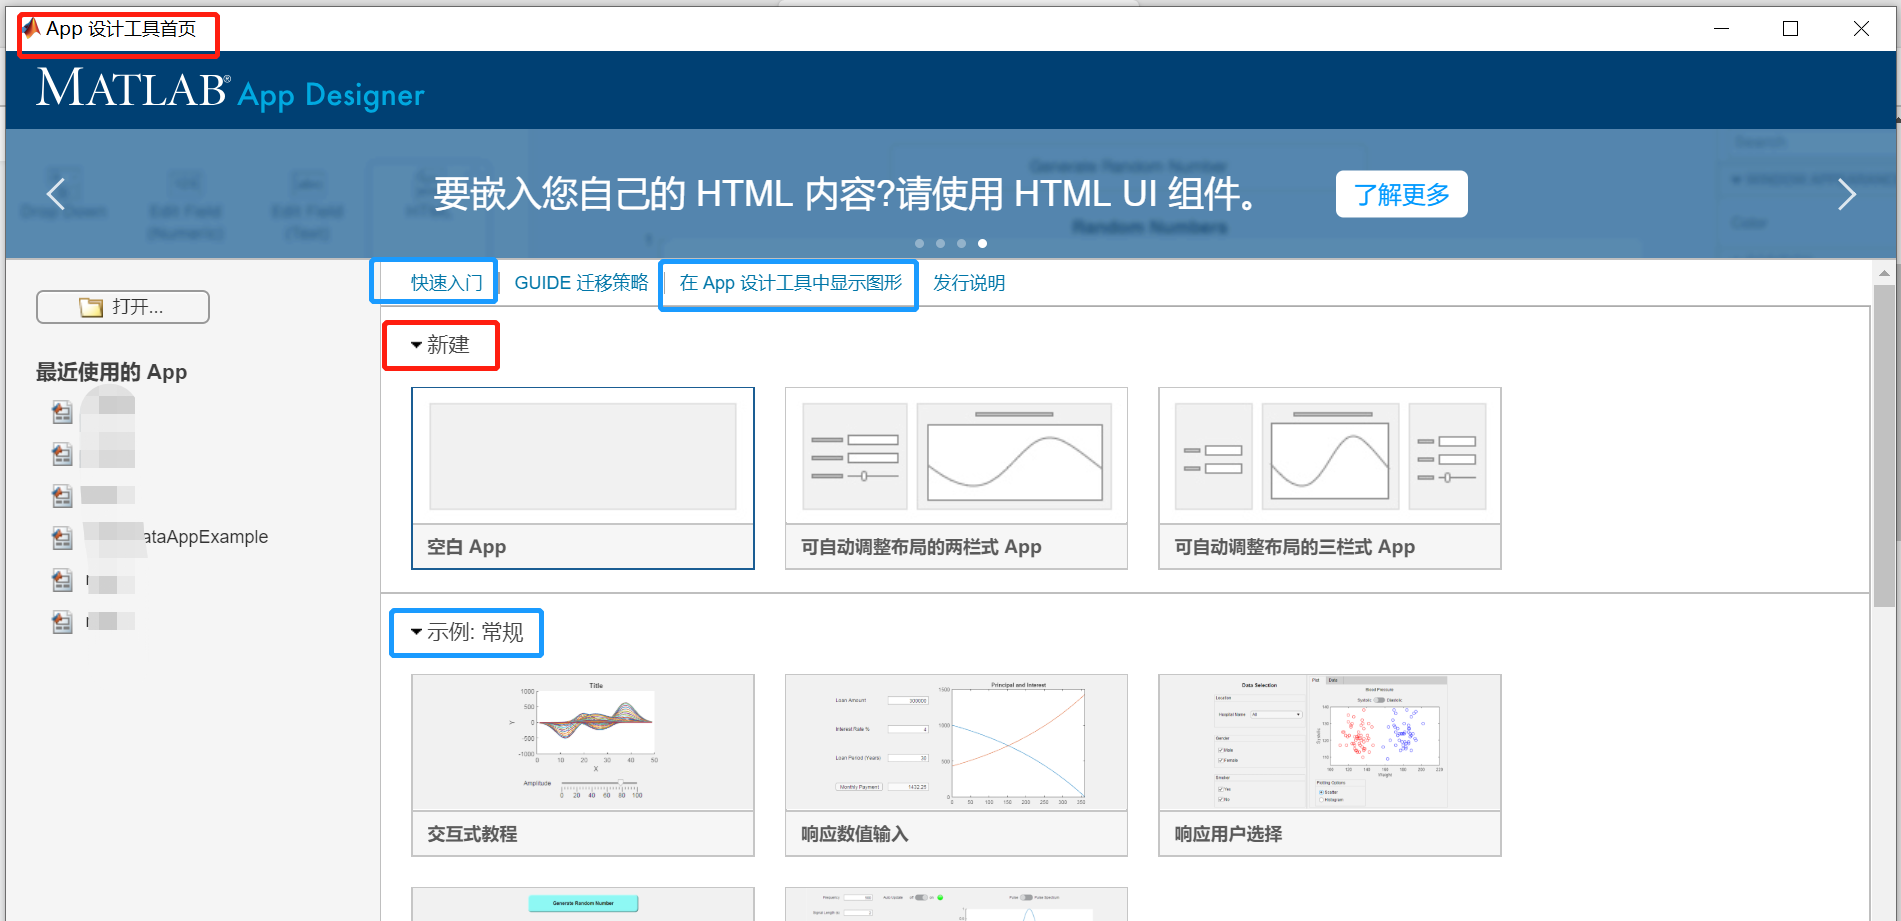Click the scrollbar up arrow
Screen dimensions: 1901x921
[x=1884, y=272]
